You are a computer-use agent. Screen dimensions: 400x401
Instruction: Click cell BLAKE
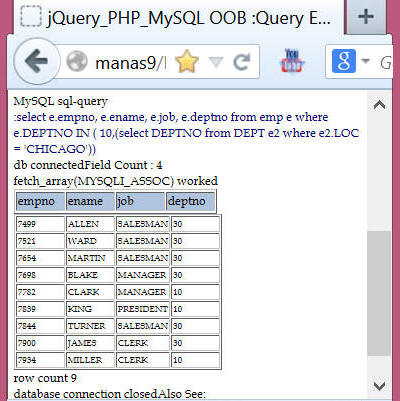[90, 275]
